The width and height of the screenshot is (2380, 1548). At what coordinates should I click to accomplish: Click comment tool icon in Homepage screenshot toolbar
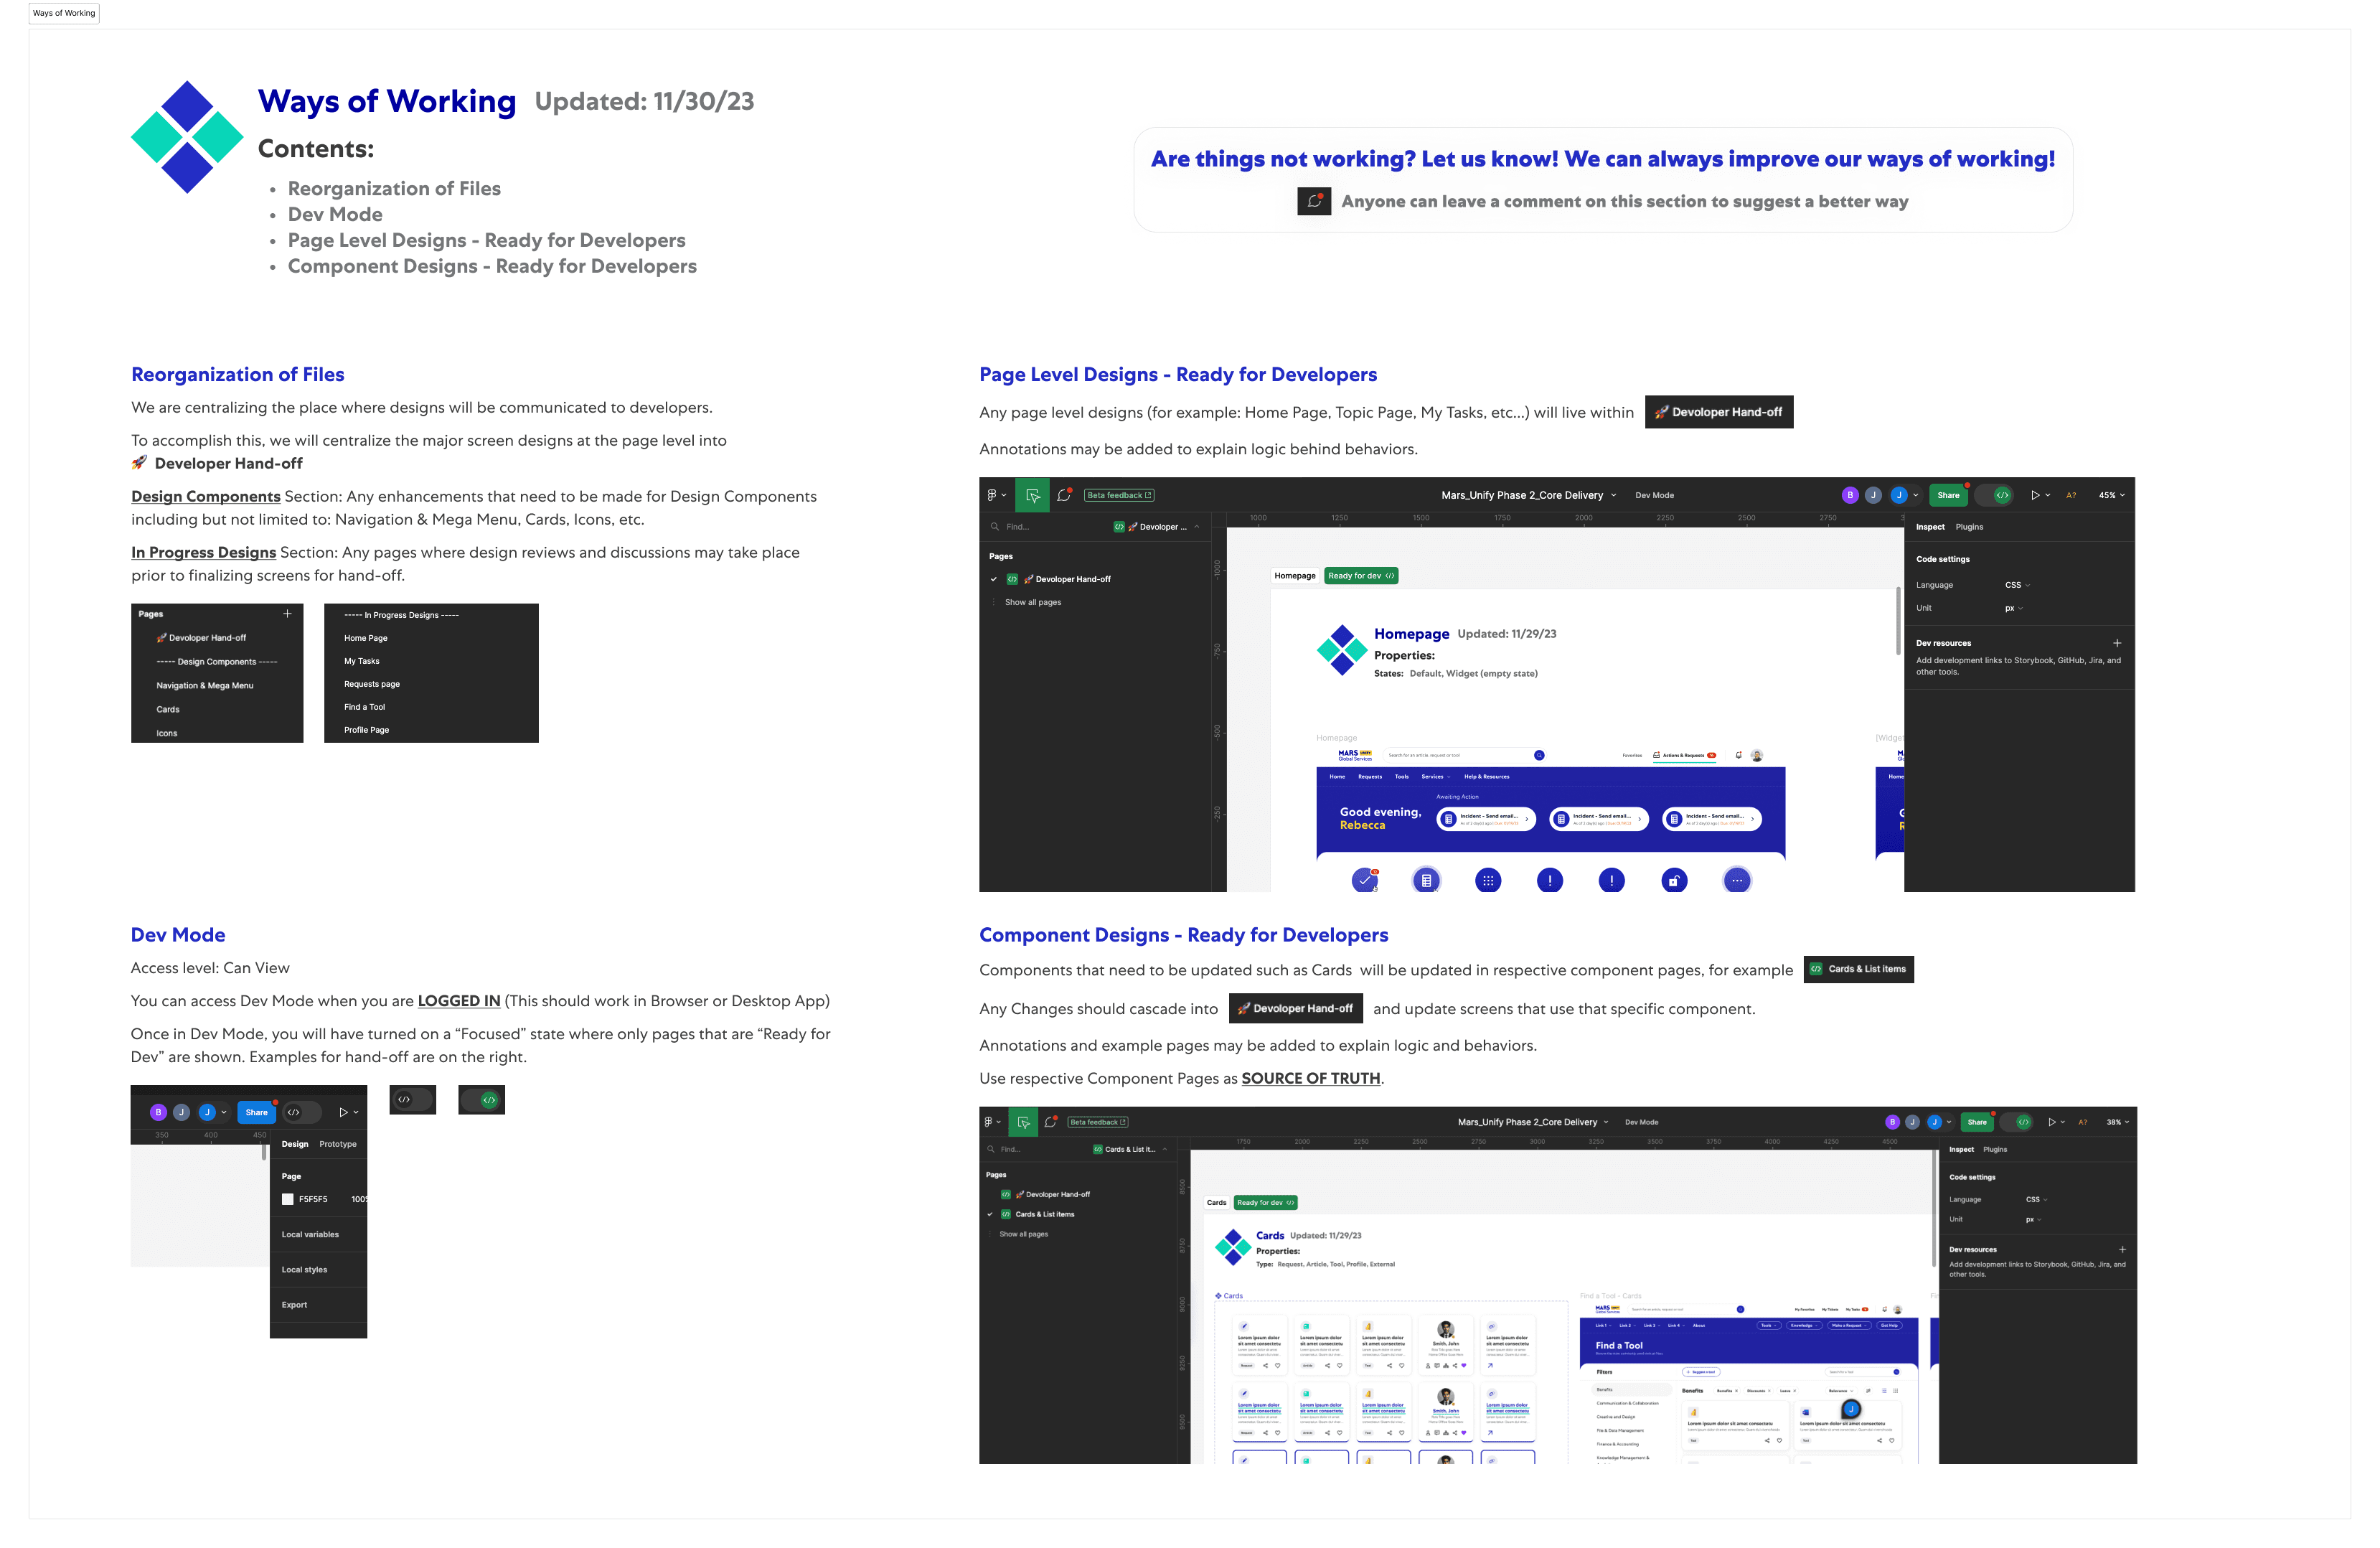(x=1065, y=495)
